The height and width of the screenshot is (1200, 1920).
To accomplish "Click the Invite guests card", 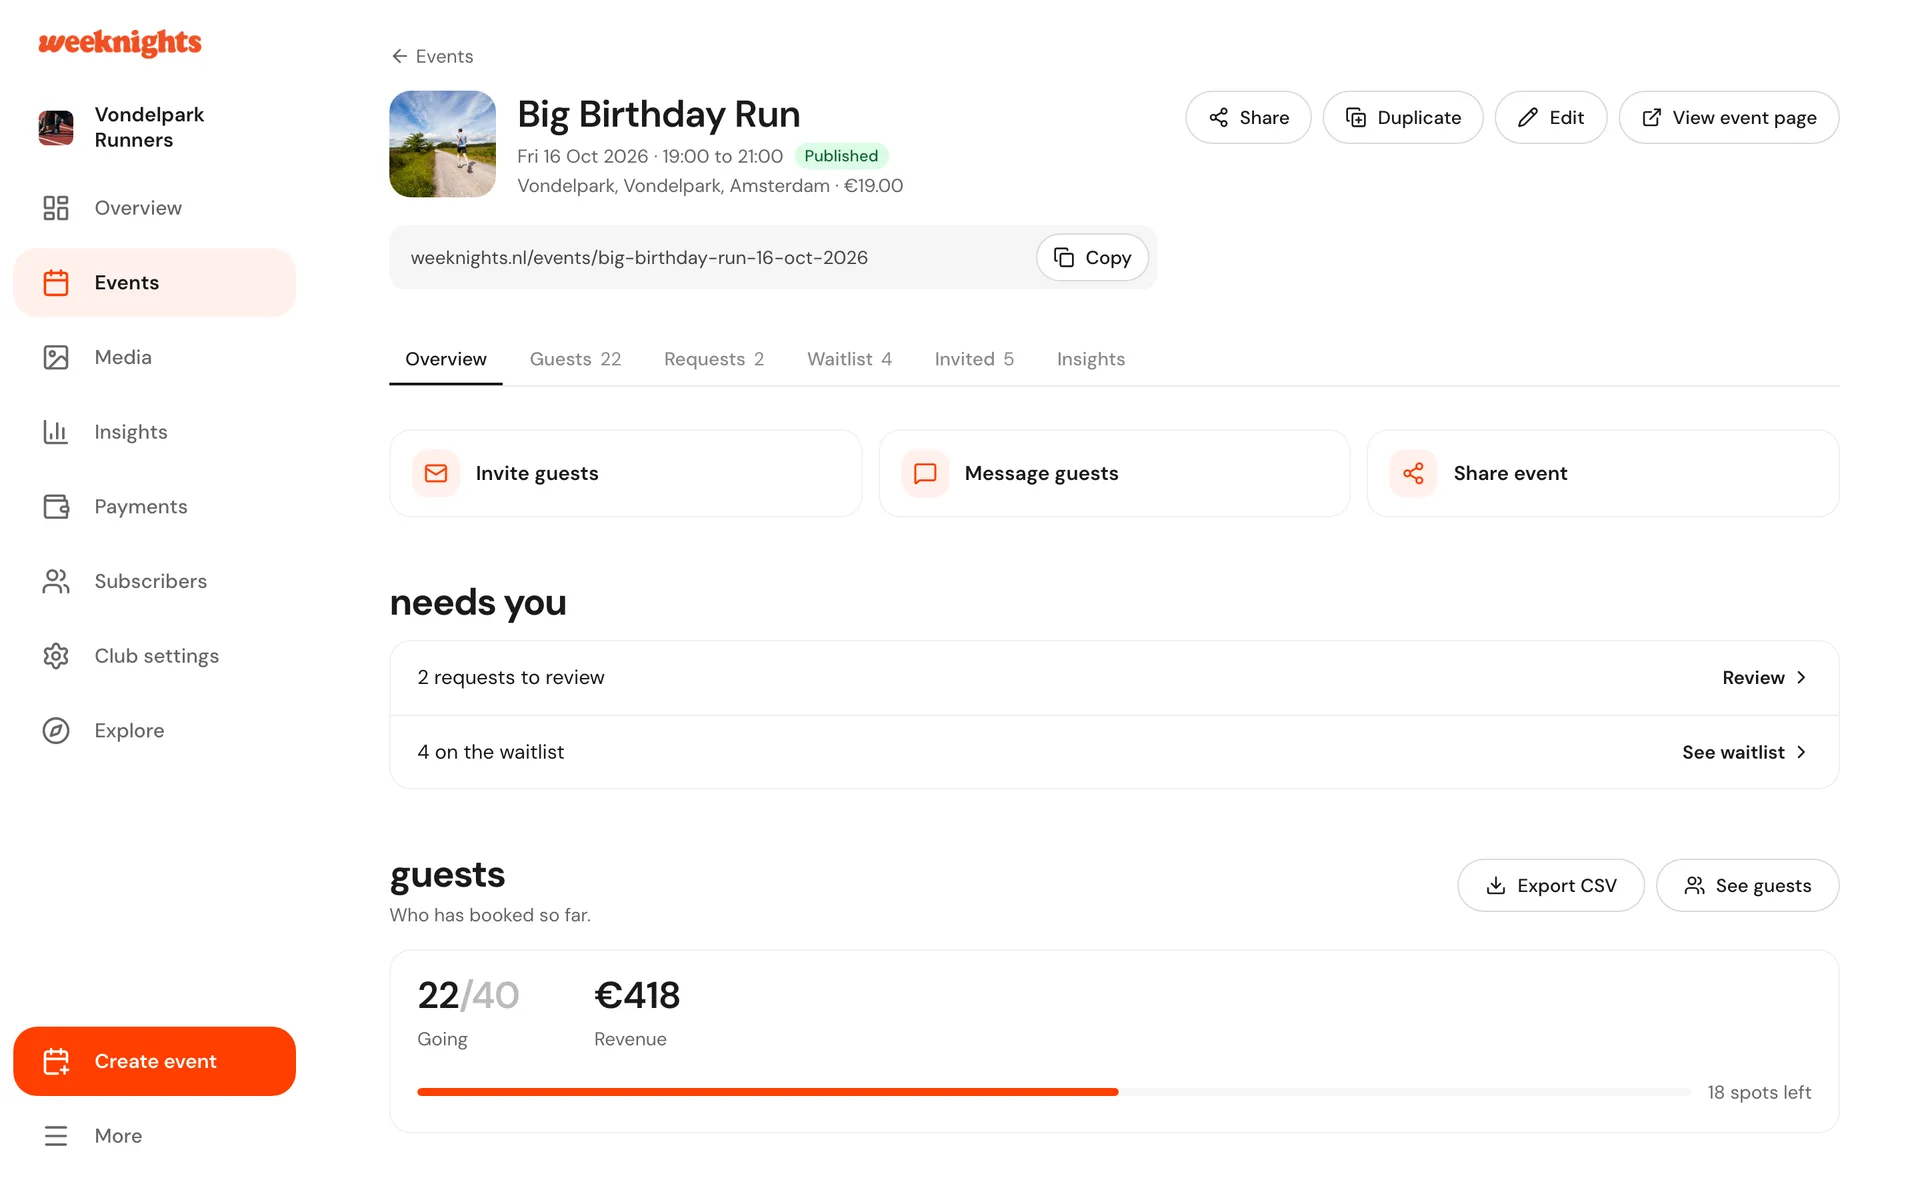I will pyautogui.click(x=626, y=473).
